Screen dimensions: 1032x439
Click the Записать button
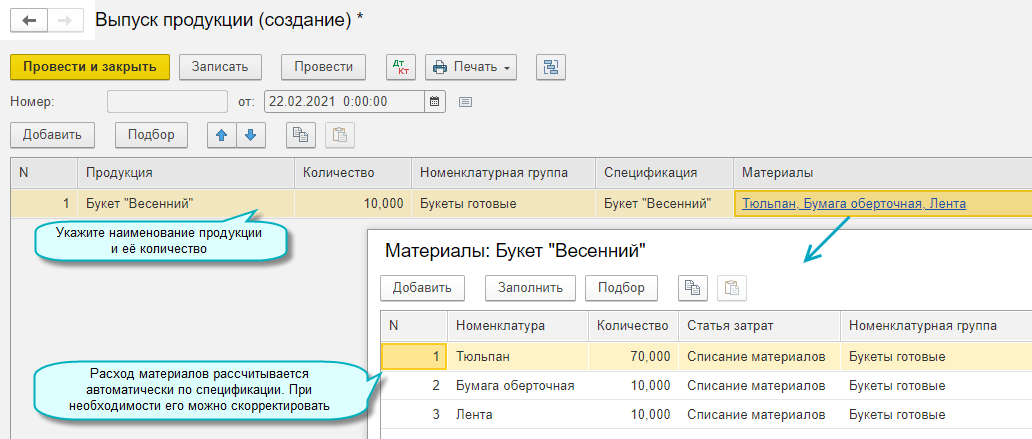(220, 67)
